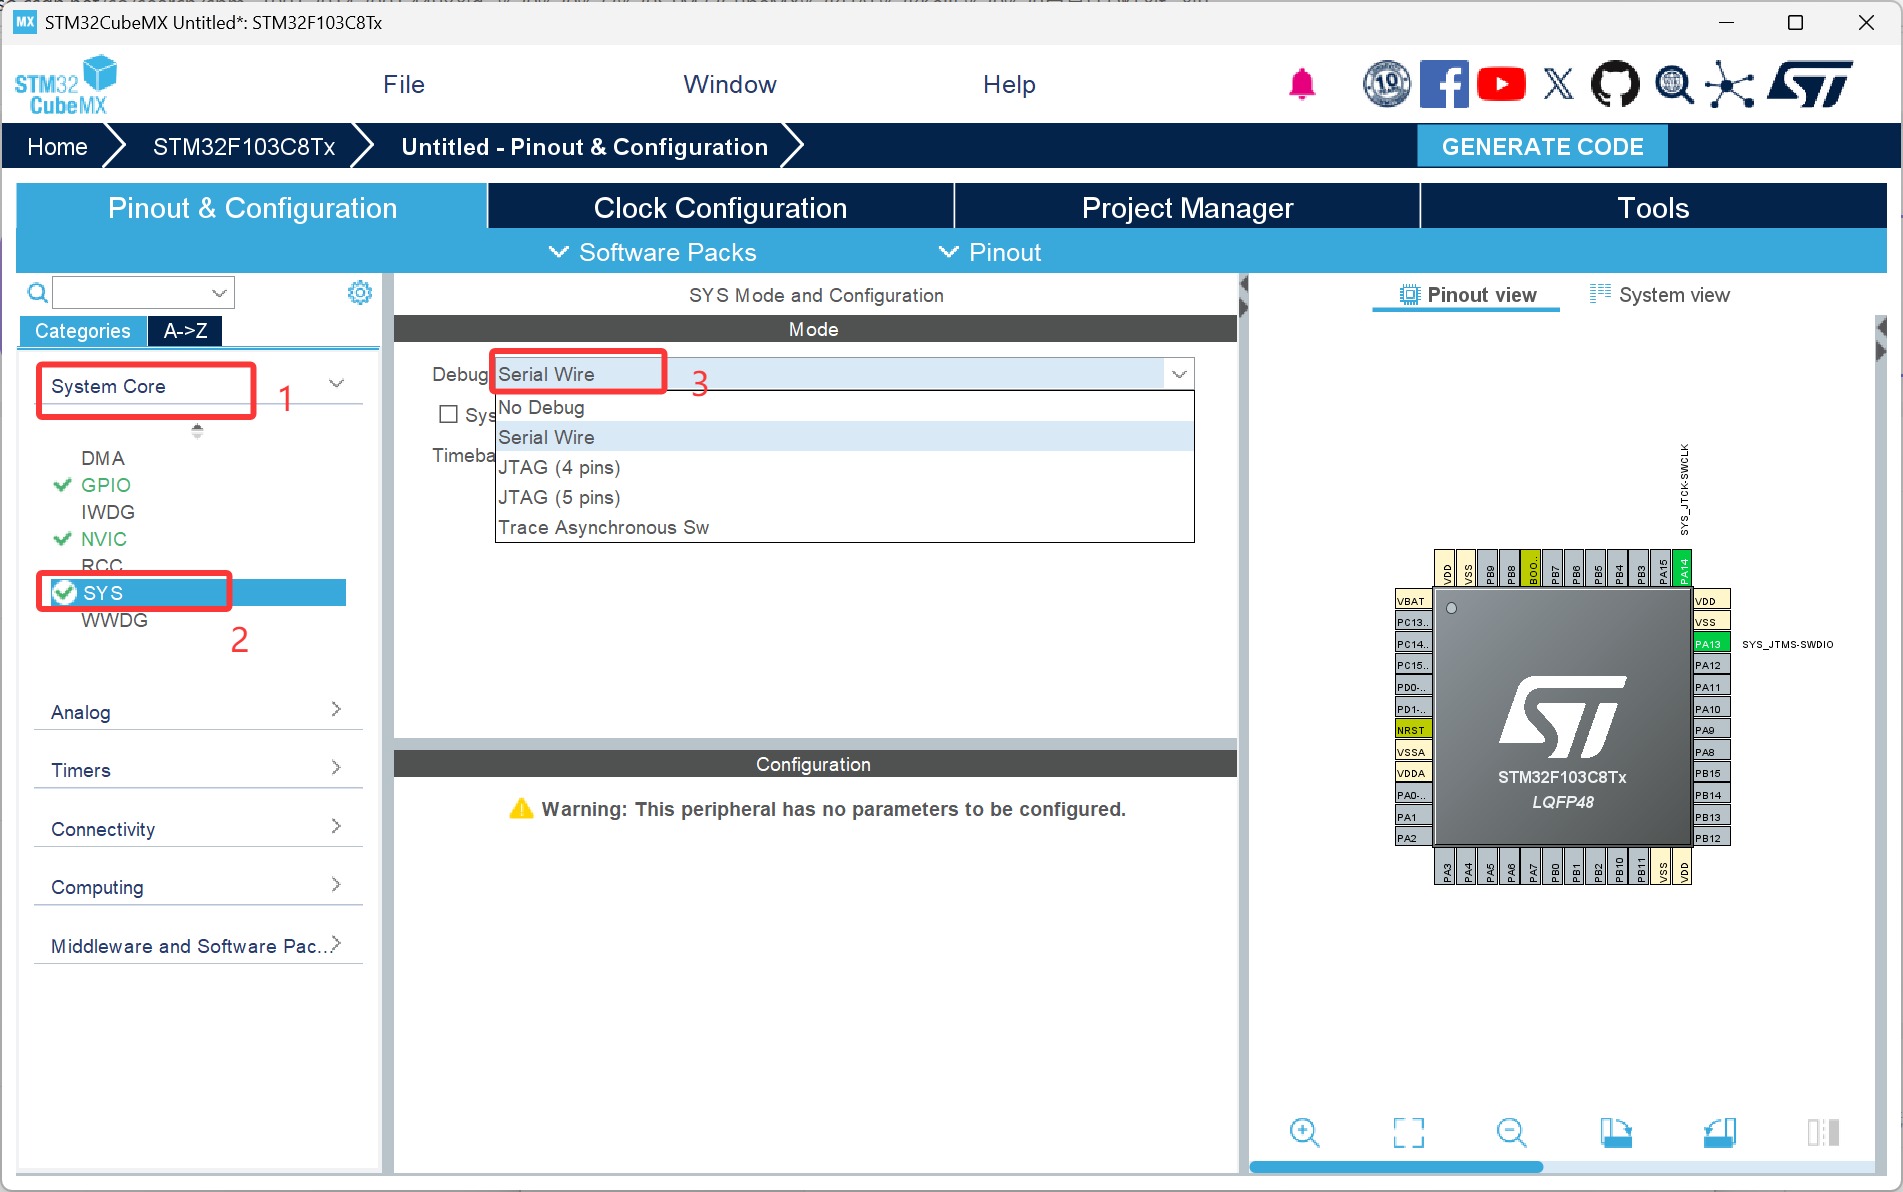This screenshot has height=1192, width=1903.
Task: Click the PB12 pin on chip
Action: point(1711,838)
